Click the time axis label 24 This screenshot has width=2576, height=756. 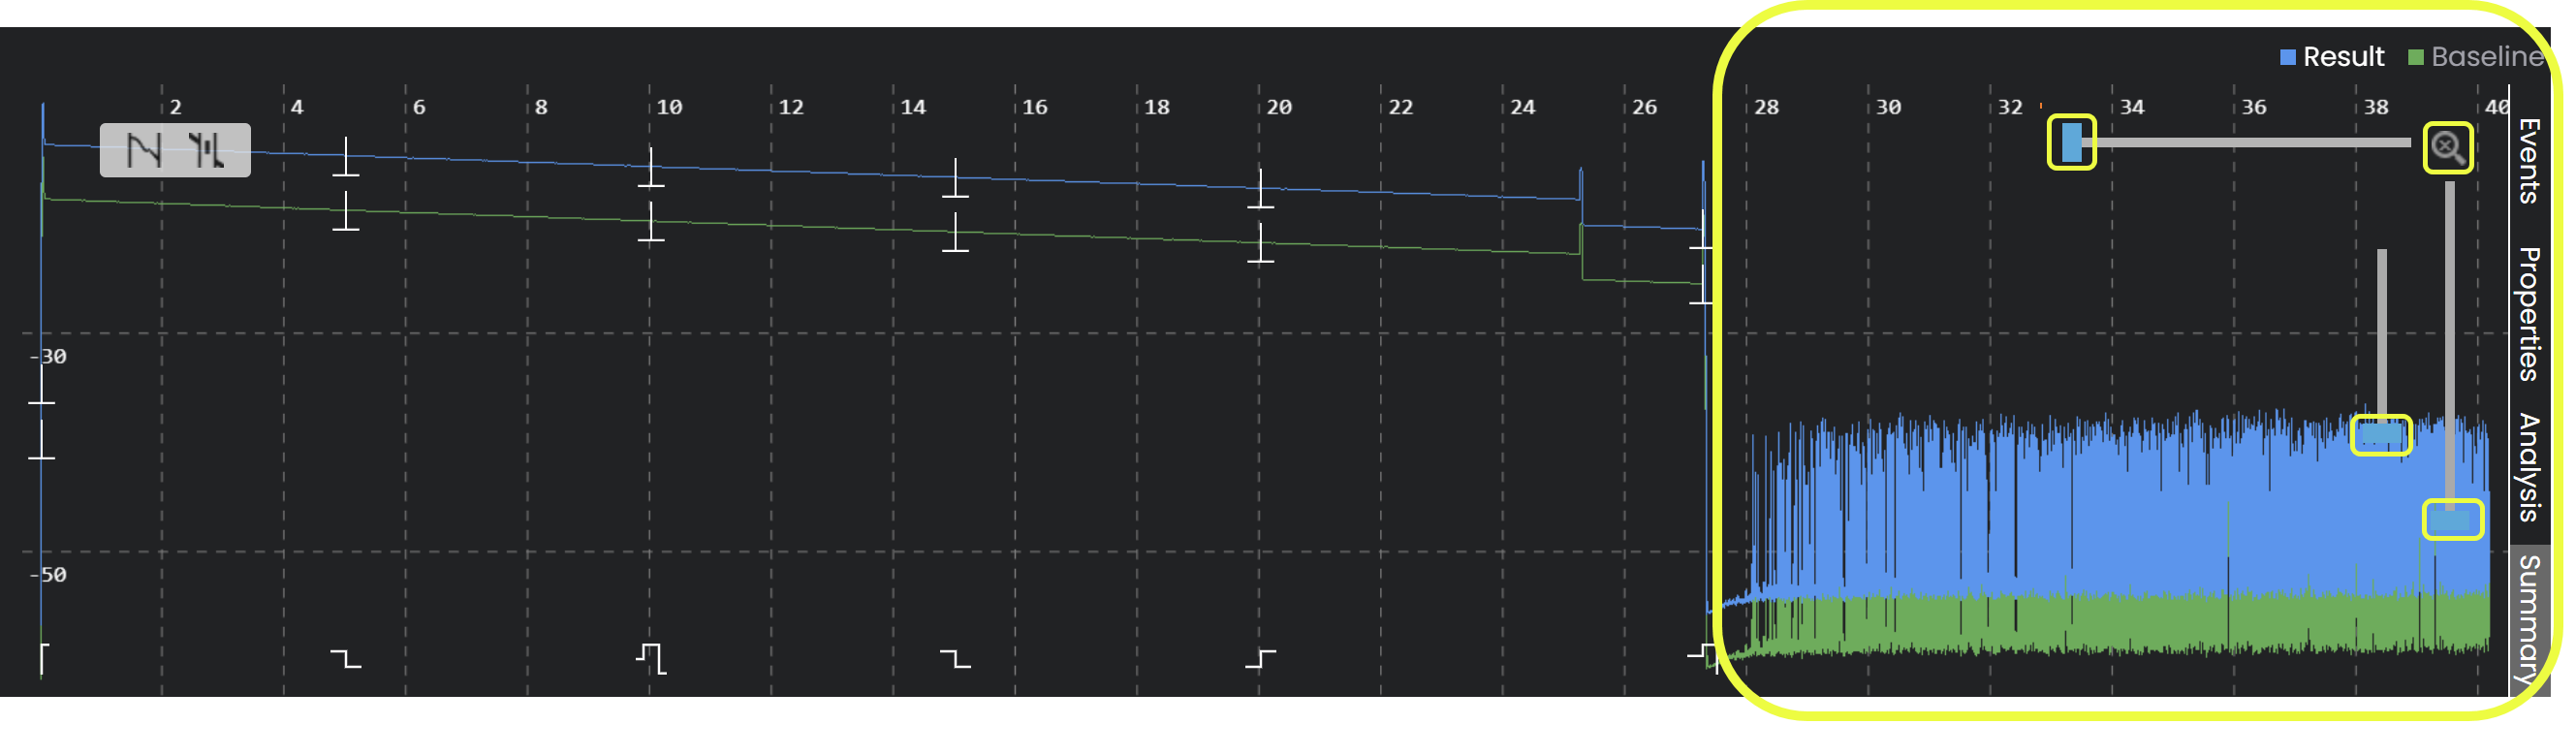(x=1523, y=107)
